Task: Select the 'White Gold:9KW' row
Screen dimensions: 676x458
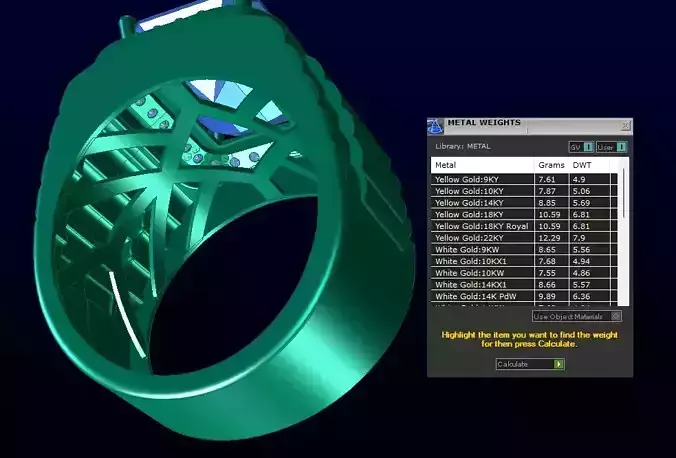Action: pyautogui.click(x=524, y=249)
